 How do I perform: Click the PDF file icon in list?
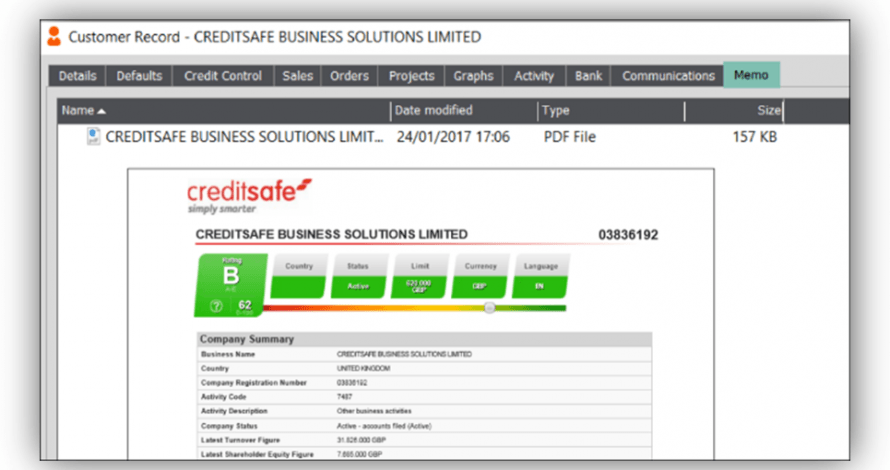tap(93, 136)
